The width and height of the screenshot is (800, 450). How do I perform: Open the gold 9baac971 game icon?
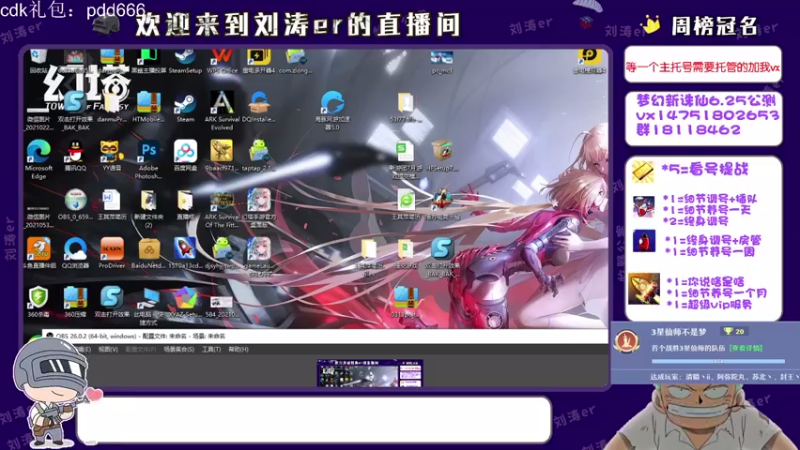[222, 156]
